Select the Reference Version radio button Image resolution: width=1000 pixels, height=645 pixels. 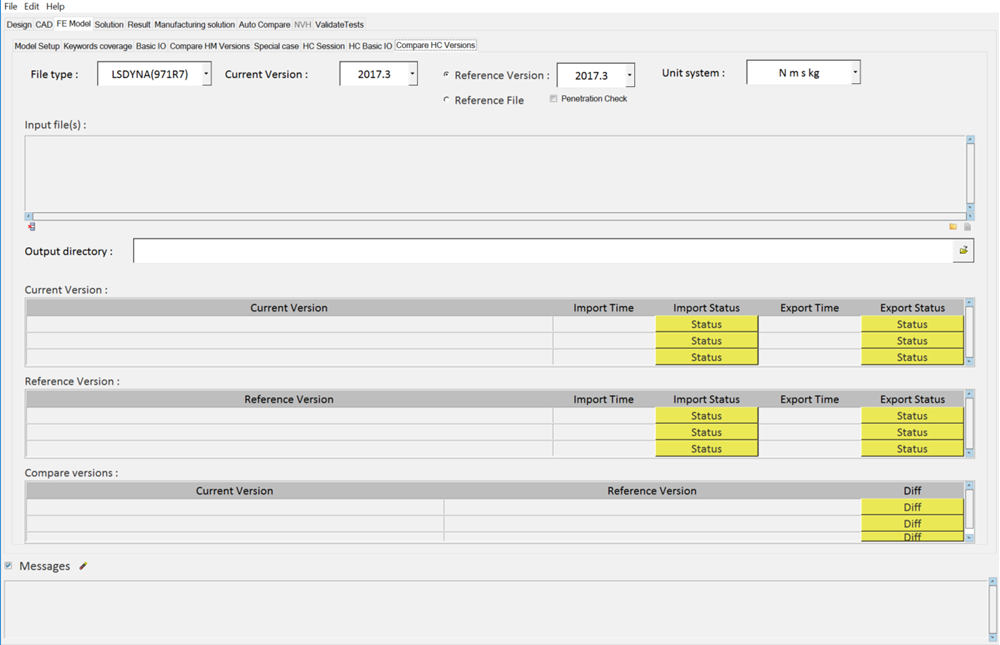[x=446, y=75]
